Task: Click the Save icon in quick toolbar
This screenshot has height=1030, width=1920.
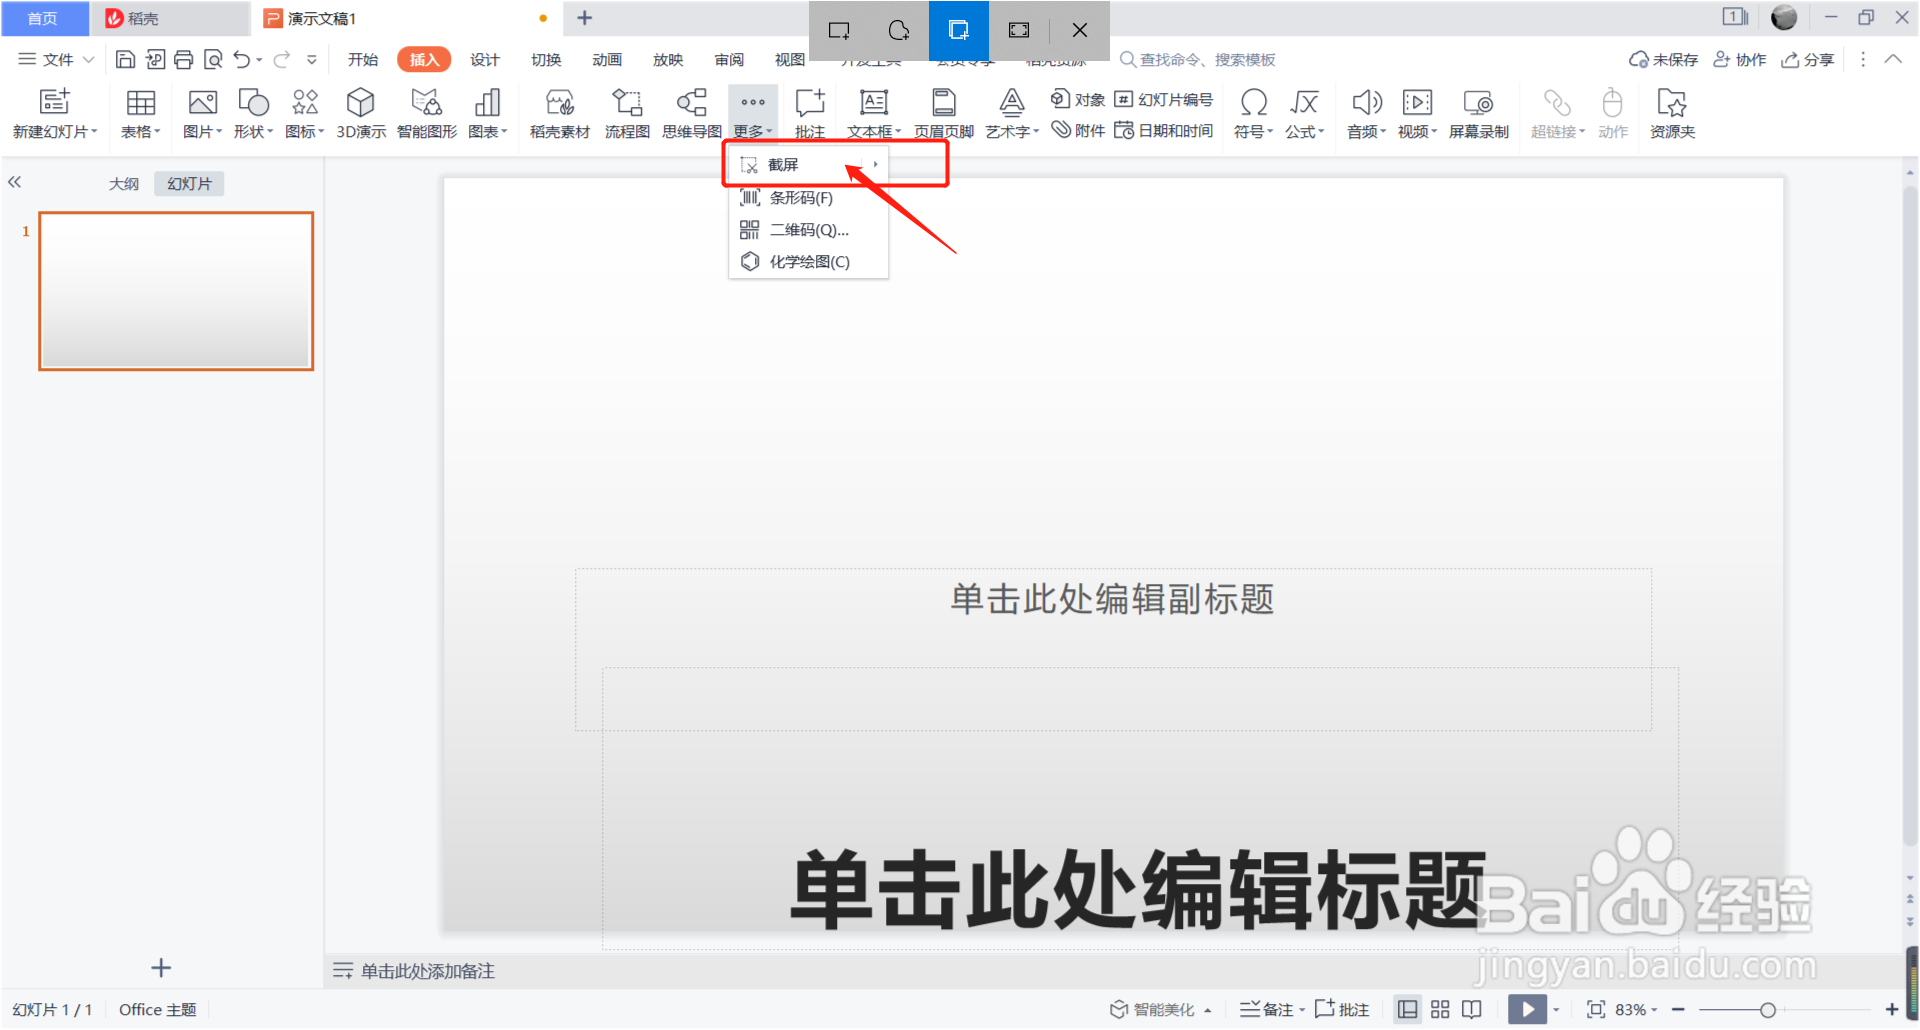Action: pyautogui.click(x=125, y=59)
